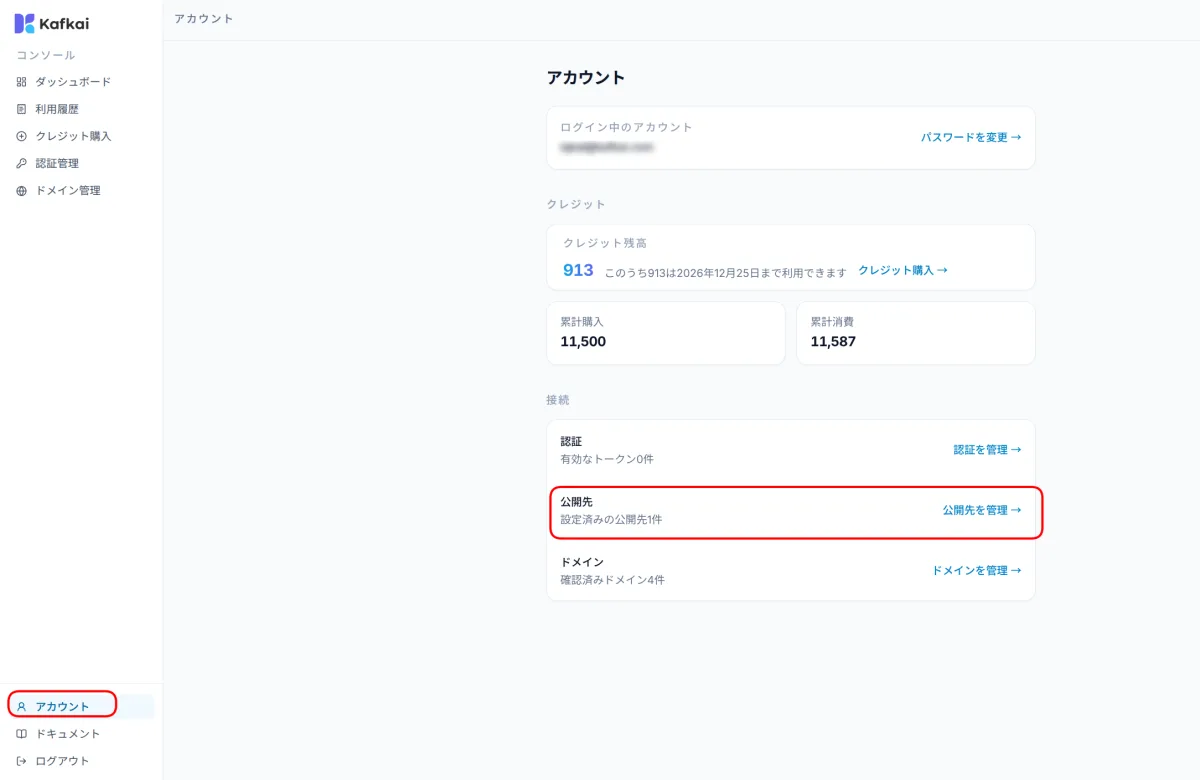Viewport: 1200px width, 780px height.
Task: Click the ログアウト exit icon
Action: (x=22, y=761)
